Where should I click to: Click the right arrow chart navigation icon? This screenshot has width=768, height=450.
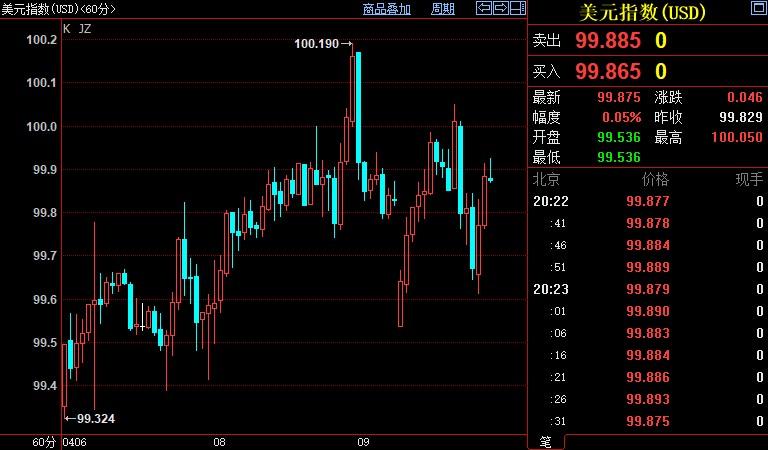point(500,9)
